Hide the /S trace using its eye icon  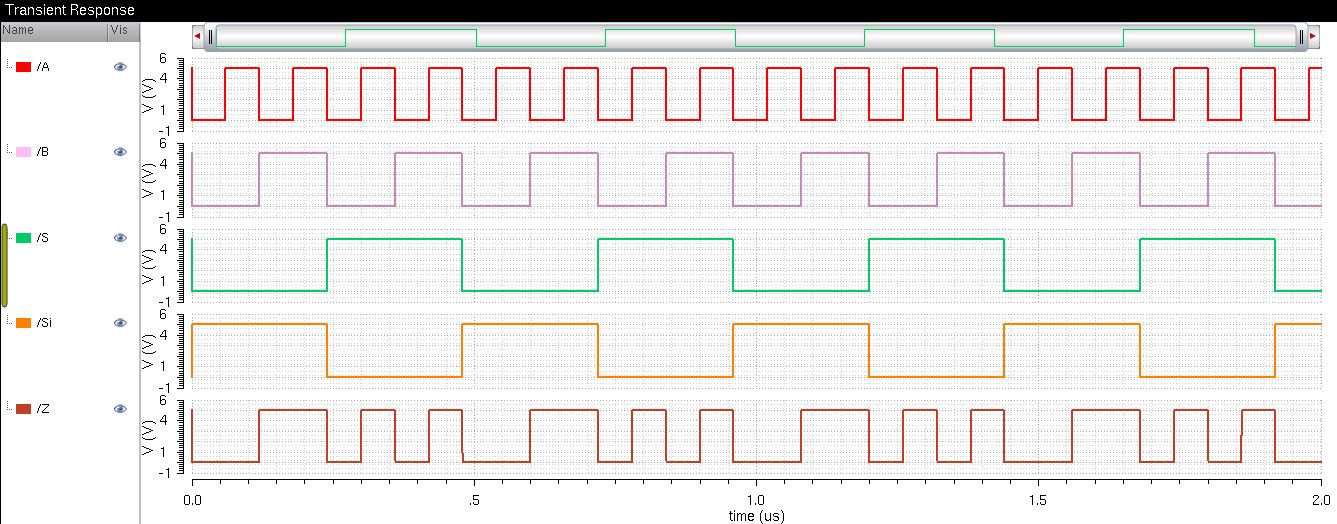(x=120, y=238)
